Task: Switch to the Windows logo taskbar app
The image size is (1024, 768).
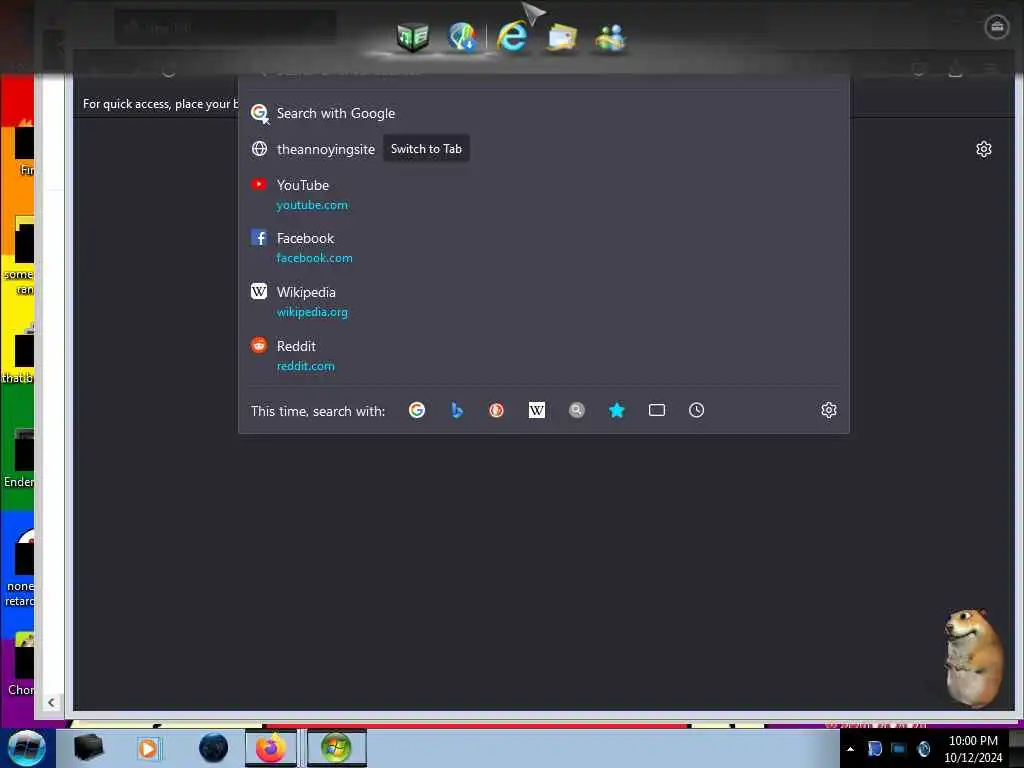Action: tap(336, 748)
